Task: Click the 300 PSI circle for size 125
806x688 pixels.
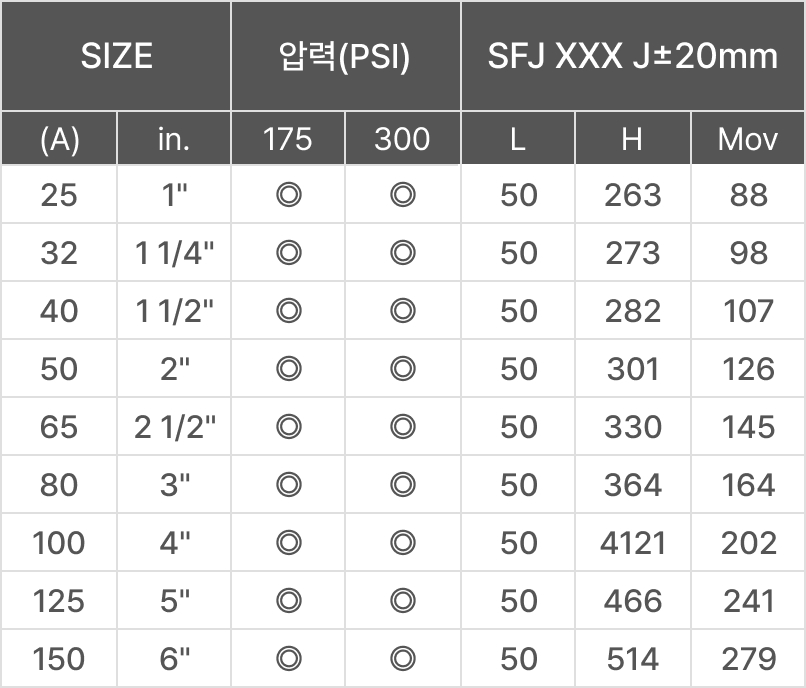Action: (403, 602)
